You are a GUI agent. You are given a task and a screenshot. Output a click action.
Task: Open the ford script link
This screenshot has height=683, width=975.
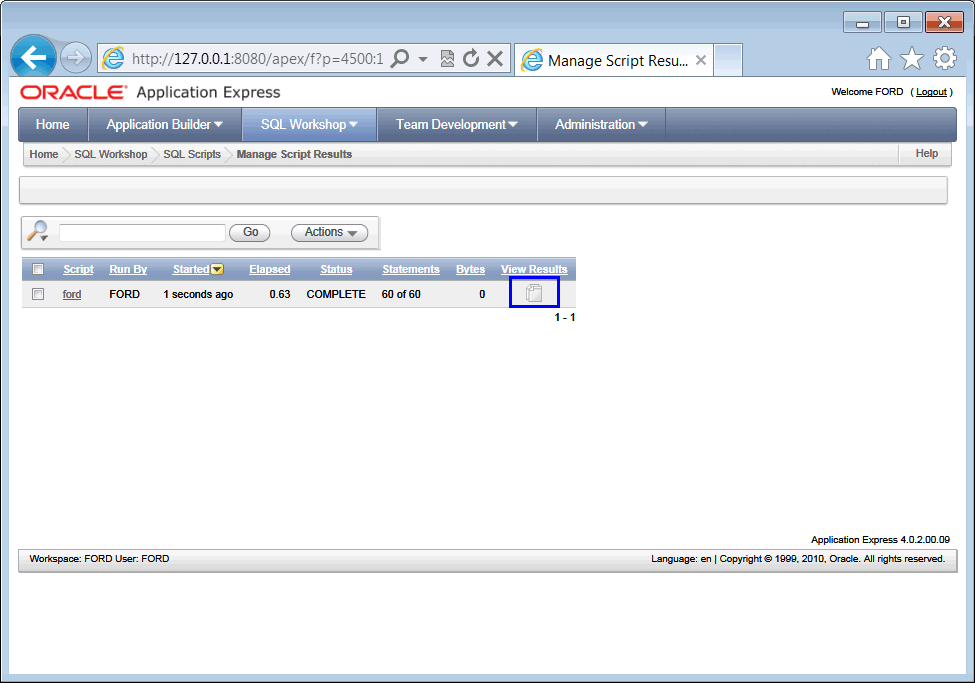click(x=72, y=294)
